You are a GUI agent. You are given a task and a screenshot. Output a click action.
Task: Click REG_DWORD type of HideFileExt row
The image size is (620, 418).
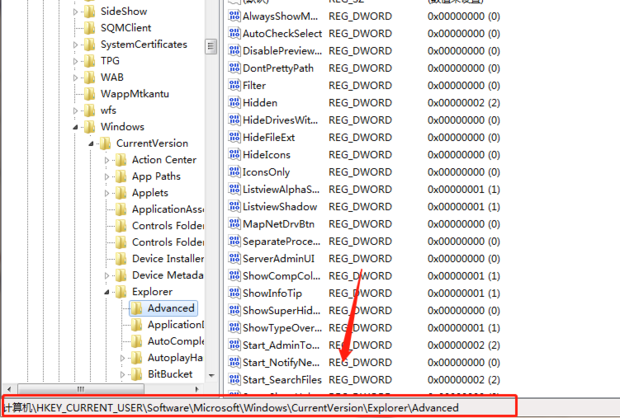[360, 137]
